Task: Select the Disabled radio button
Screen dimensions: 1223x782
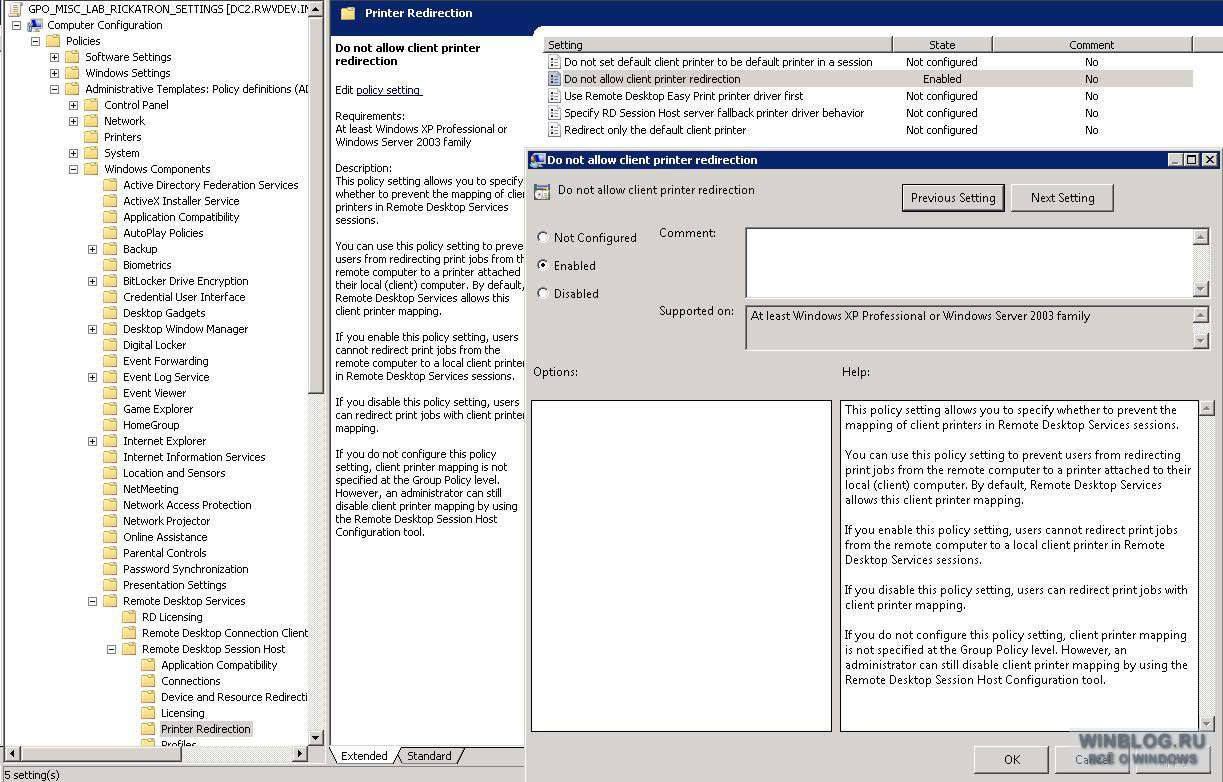Action: coord(543,294)
